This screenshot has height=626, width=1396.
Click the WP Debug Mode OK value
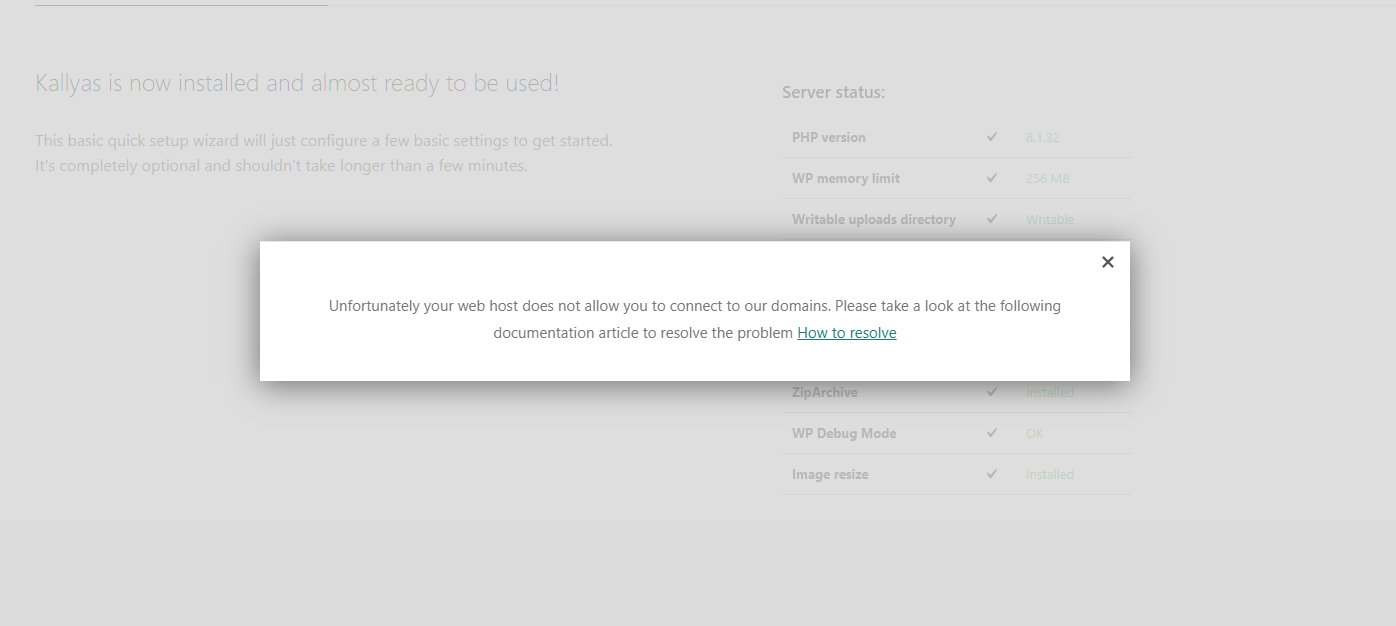click(x=1034, y=433)
